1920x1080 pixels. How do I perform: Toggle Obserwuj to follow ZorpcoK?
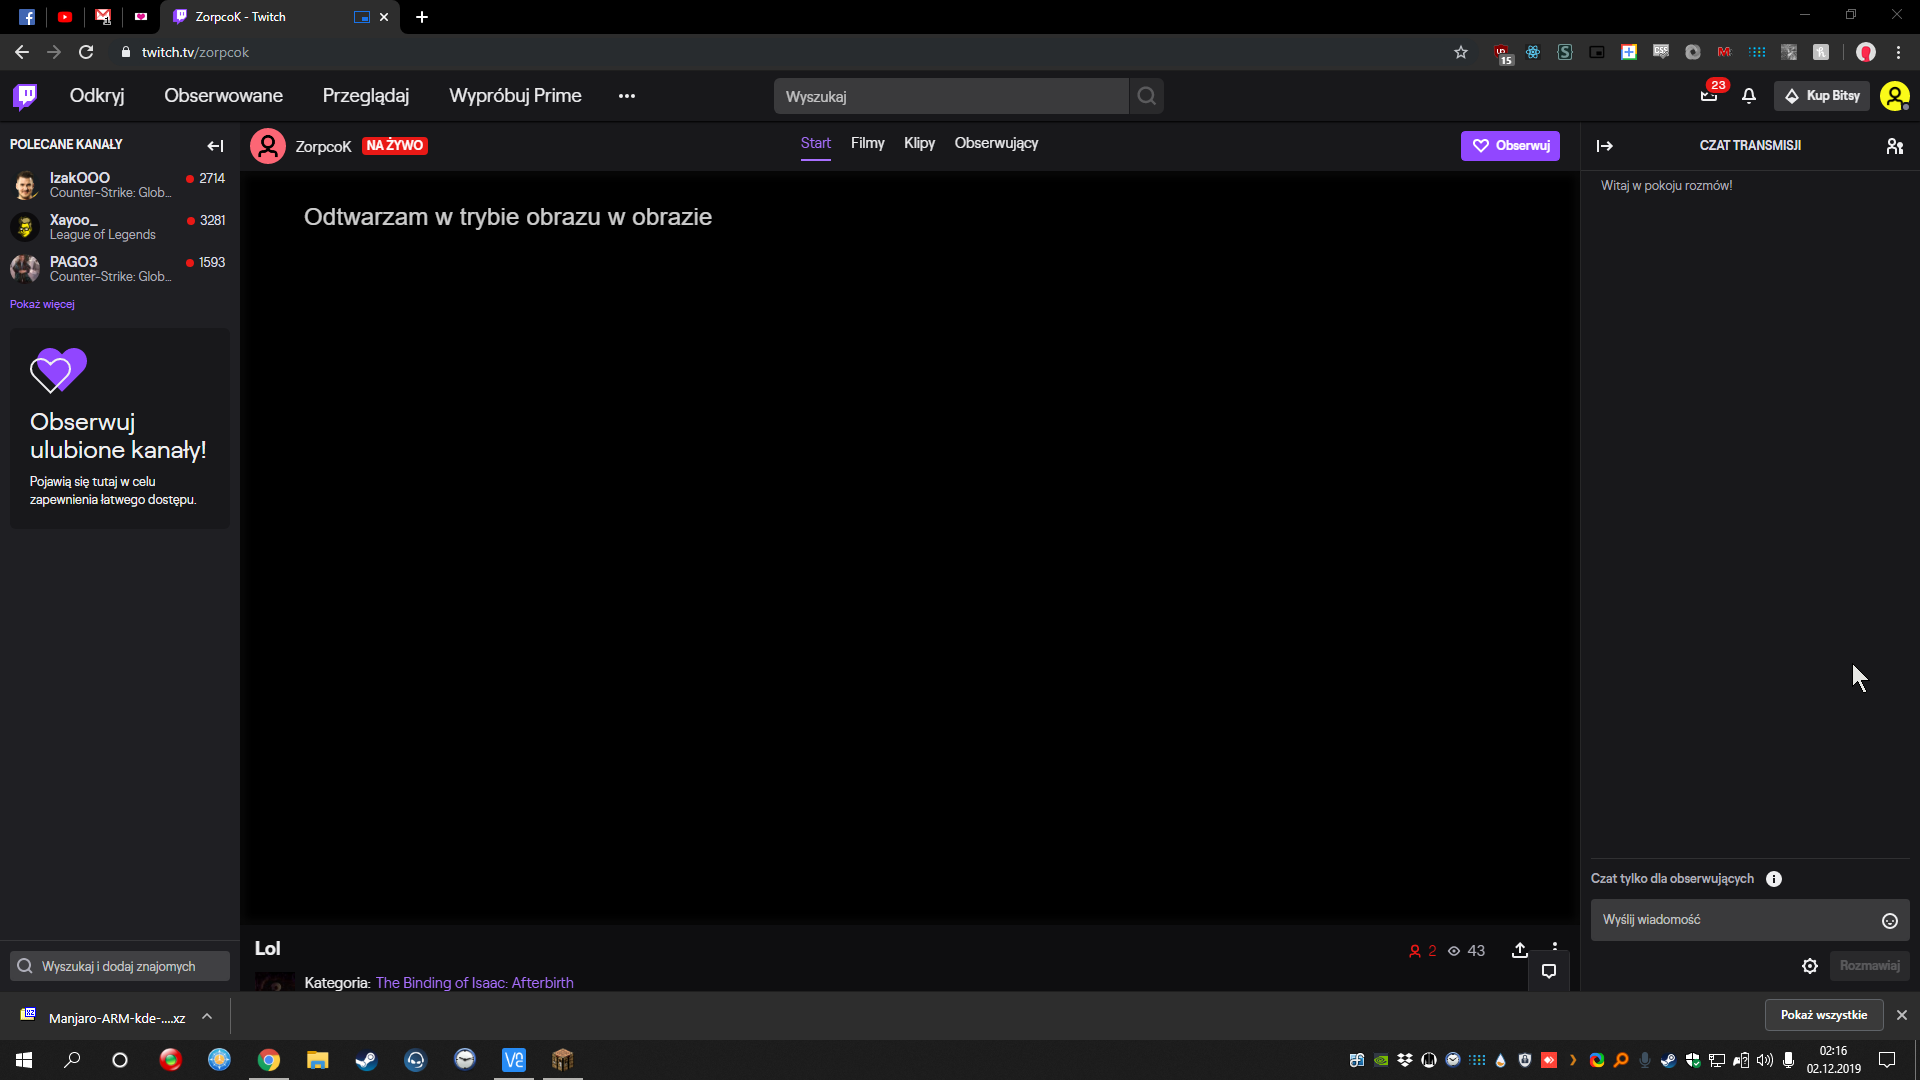1510,146
